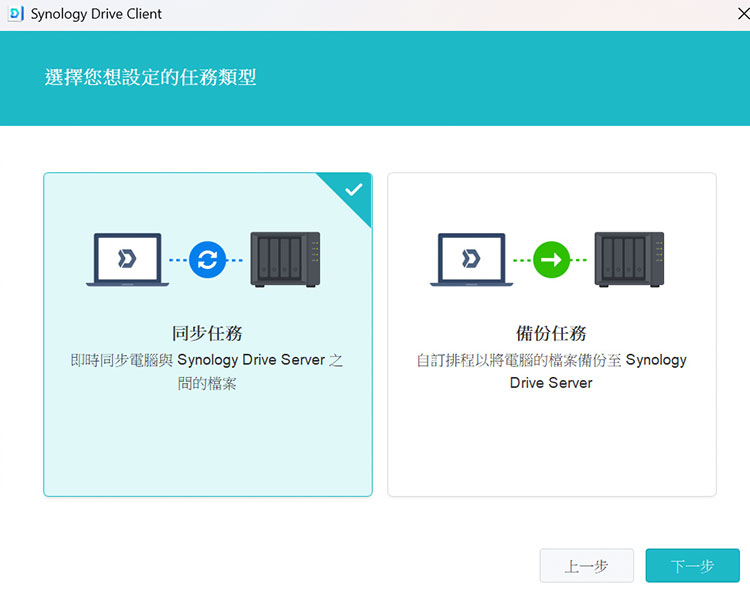Click the 備份任務 title text
The height and width of the screenshot is (598, 750).
click(x=551, y=333)
